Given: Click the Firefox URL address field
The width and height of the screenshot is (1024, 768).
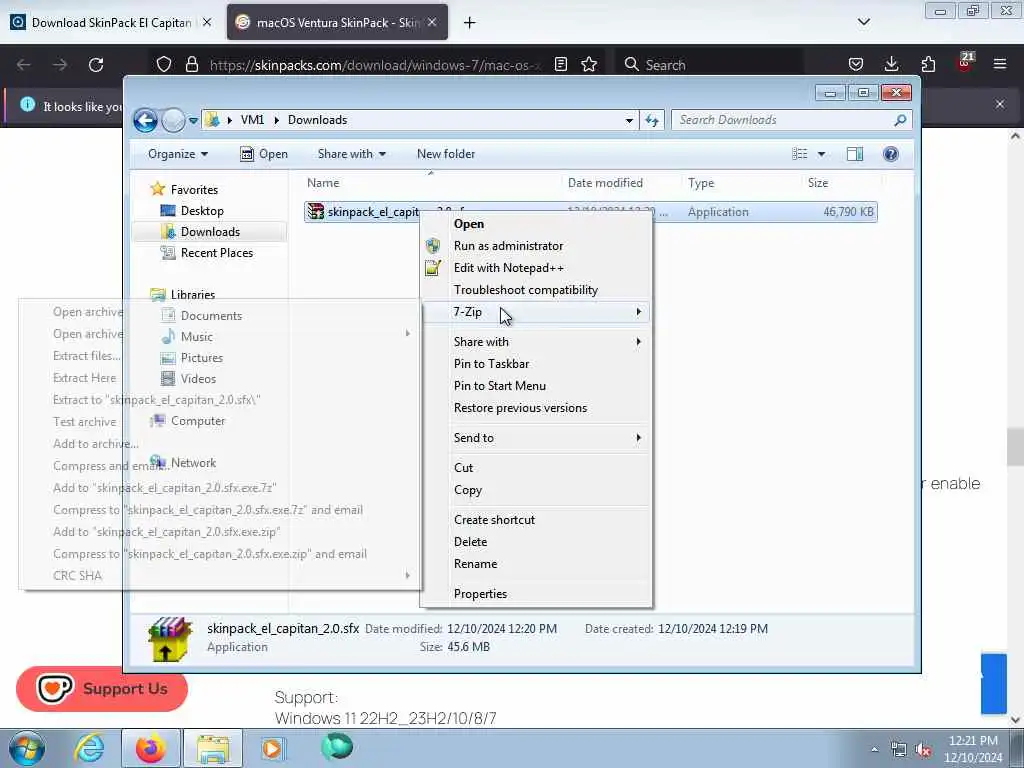Looking at the screenshot, I should [376, 65].
